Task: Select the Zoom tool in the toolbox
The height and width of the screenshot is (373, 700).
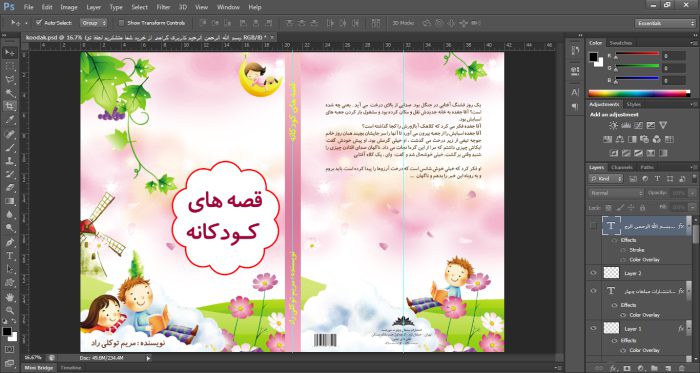Action: pyautogui.click(x=9, y=310)
